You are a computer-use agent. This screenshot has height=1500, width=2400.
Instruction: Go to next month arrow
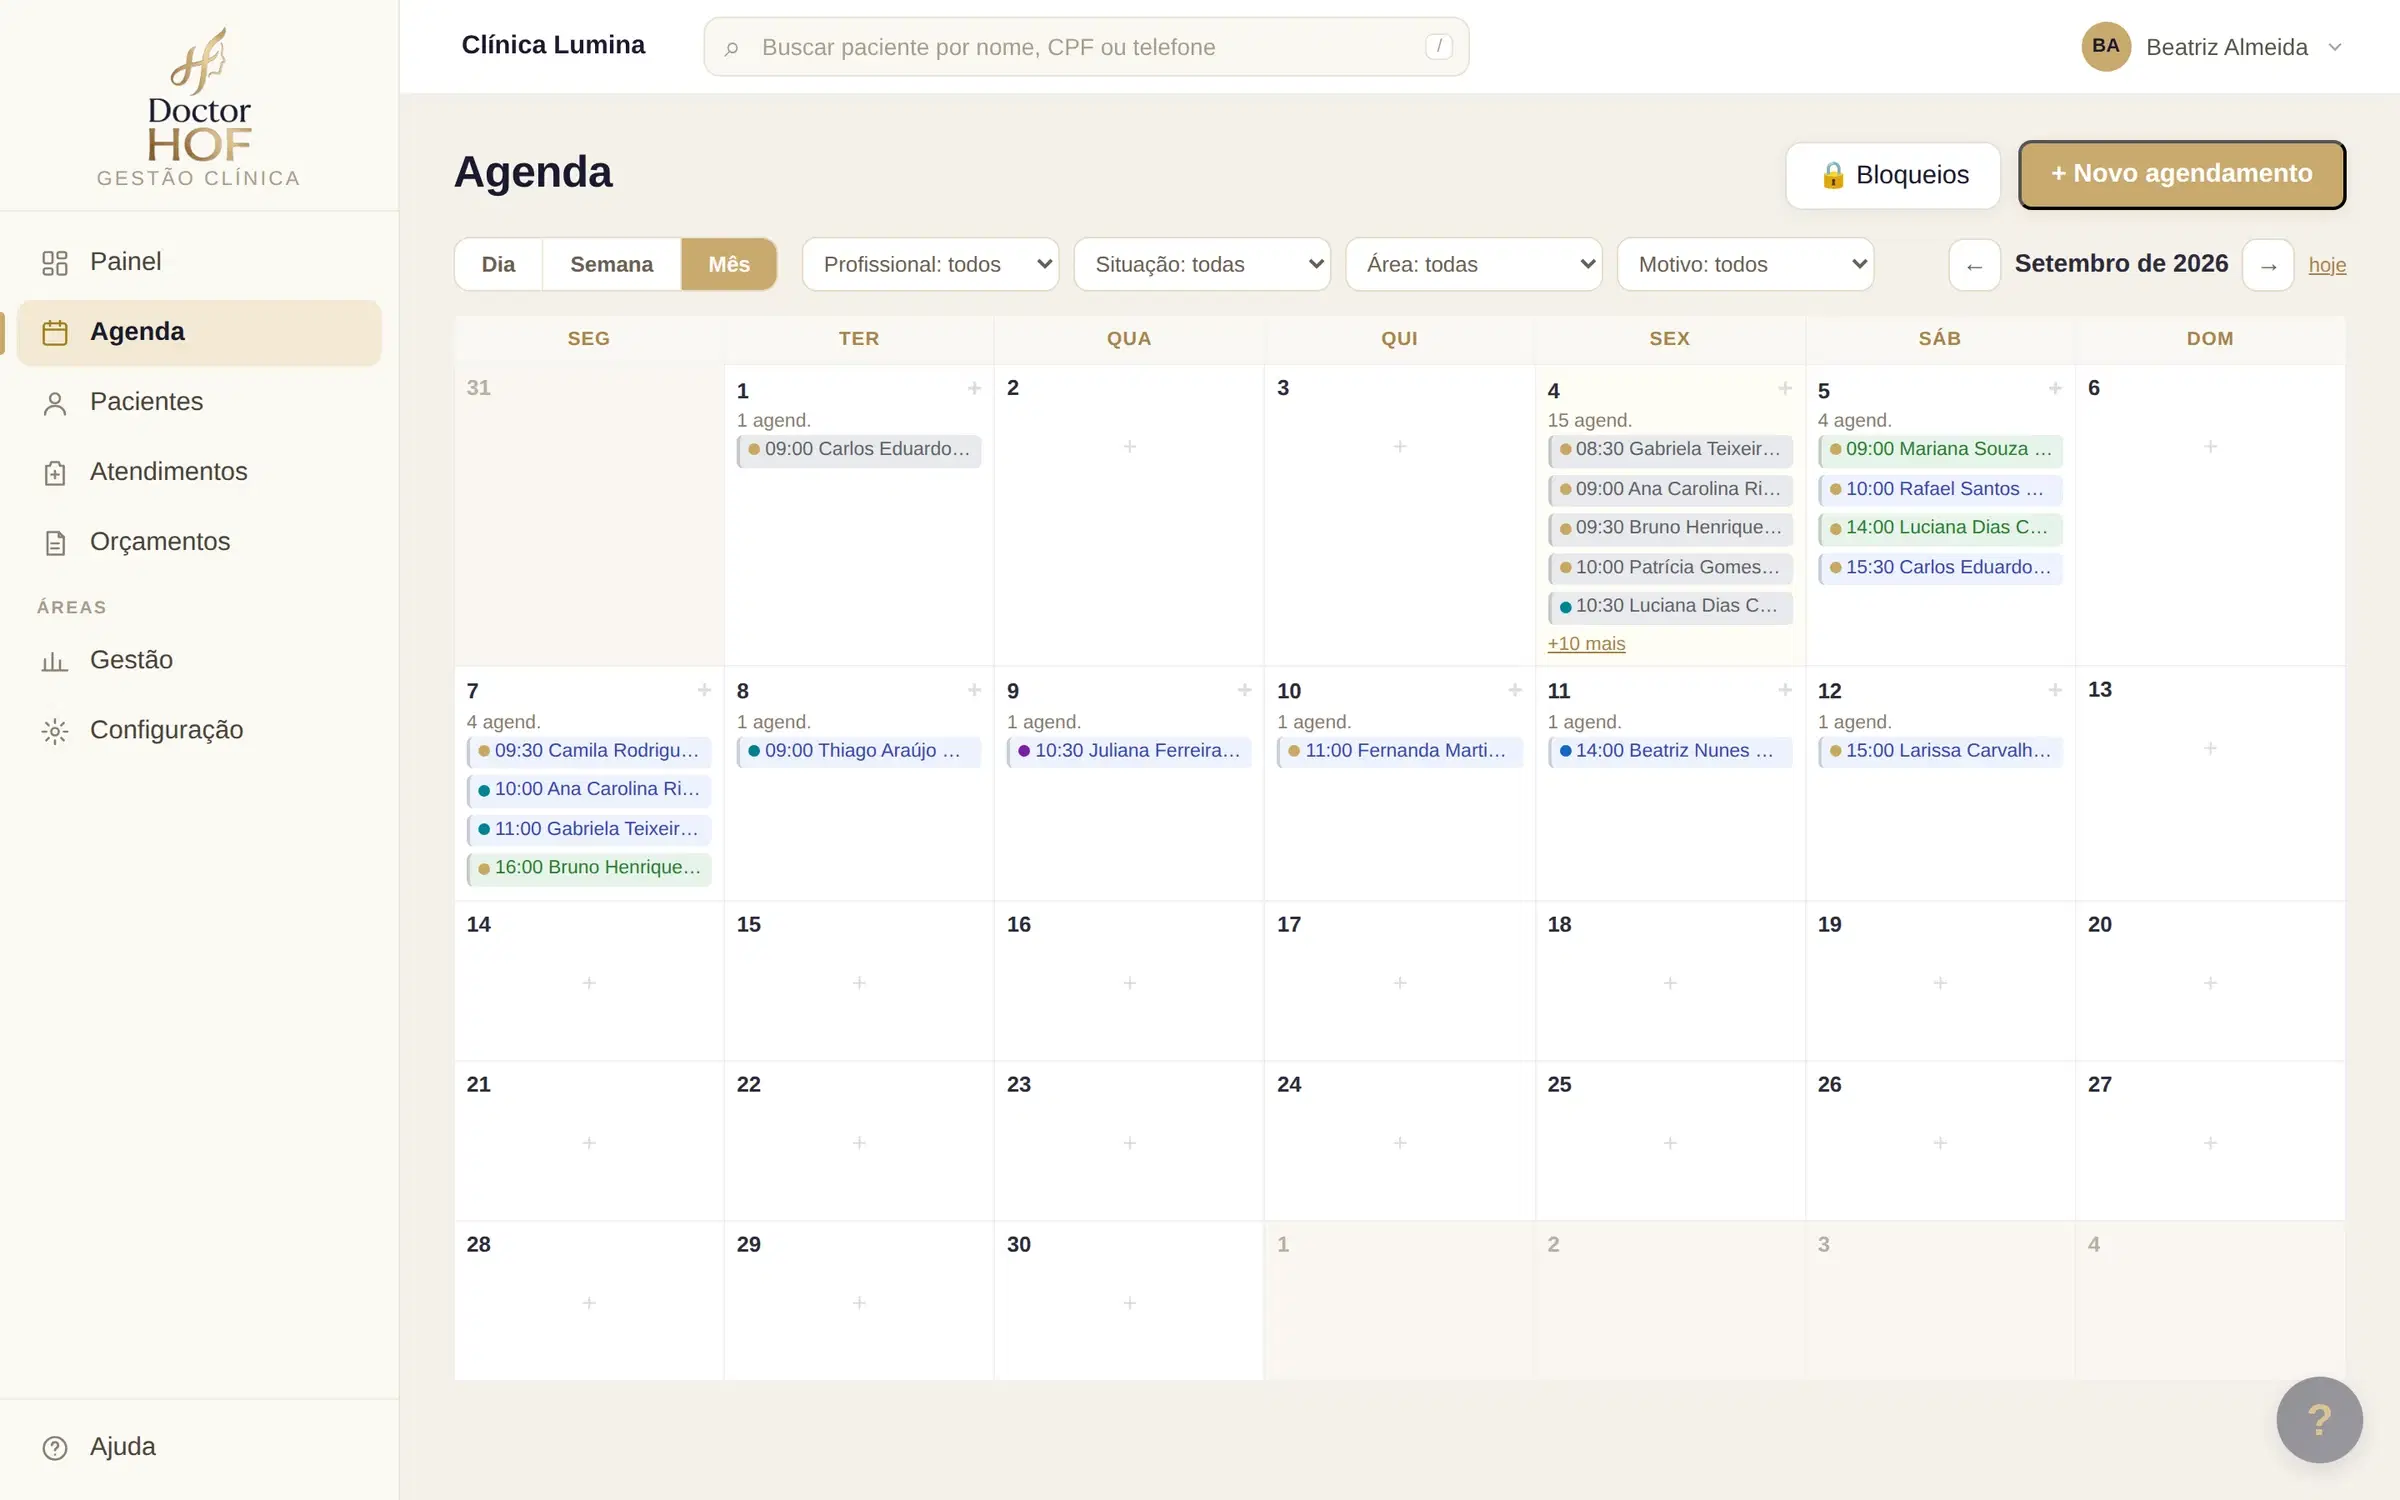pos(2268,265)
